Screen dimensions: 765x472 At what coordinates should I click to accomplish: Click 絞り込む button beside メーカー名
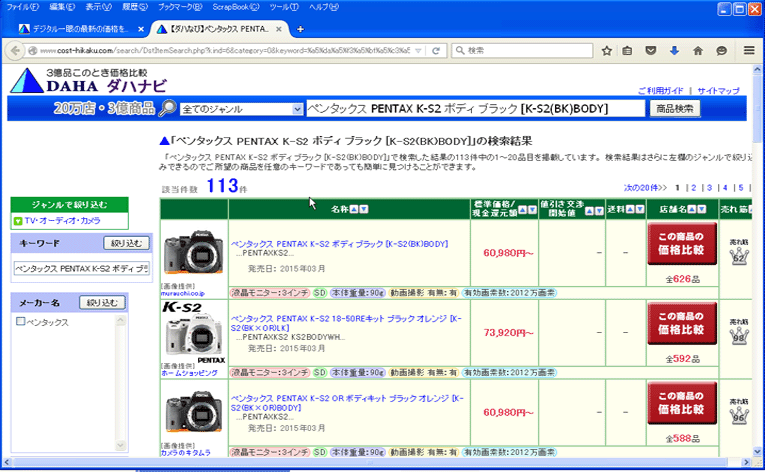pyautogui.click(x=102, y=303)
